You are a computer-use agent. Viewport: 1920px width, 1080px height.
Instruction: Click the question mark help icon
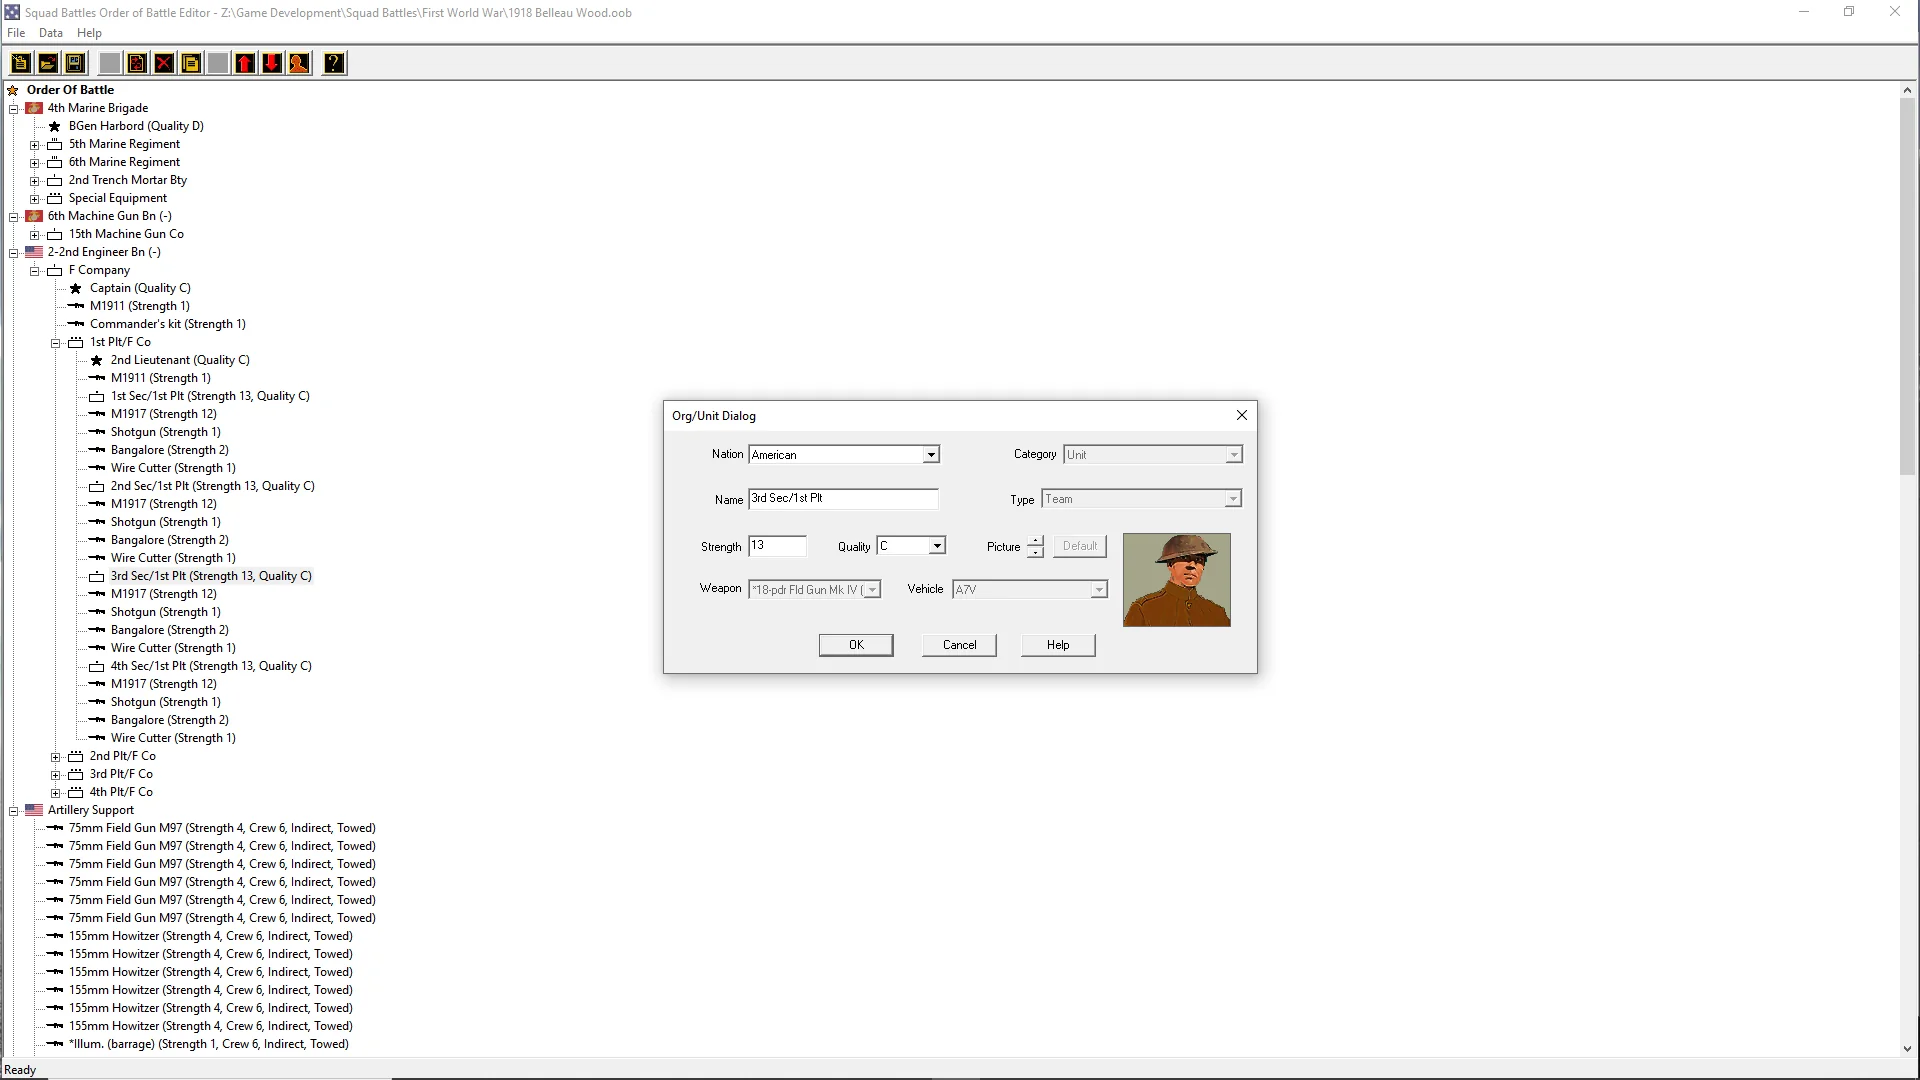[x=334, y=63]
